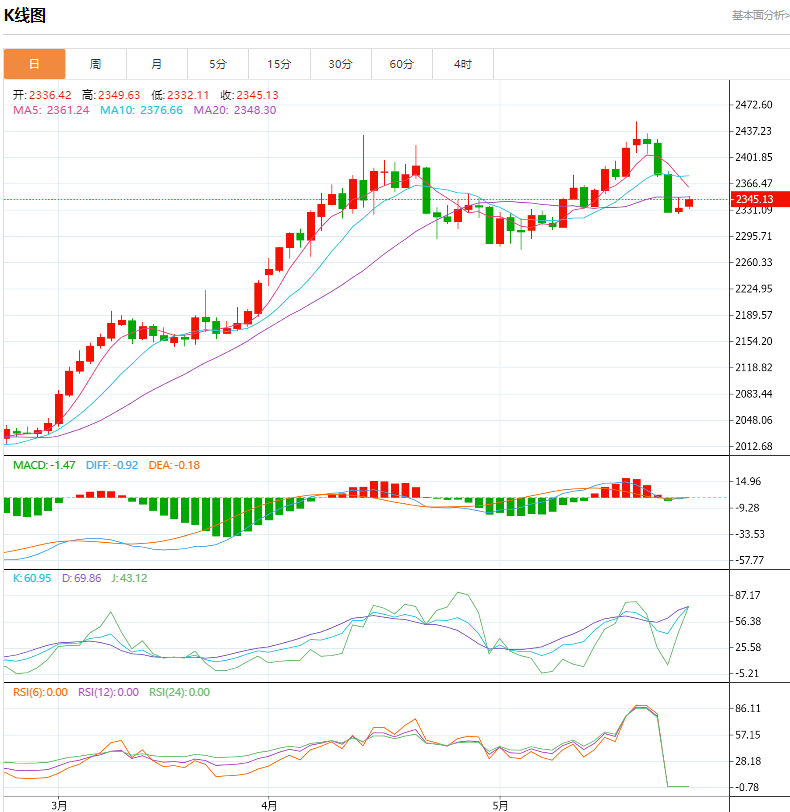This screenshot has height=812, width=790.
Task: Switch to the 周 (weekly) tab
Action: 96,64
